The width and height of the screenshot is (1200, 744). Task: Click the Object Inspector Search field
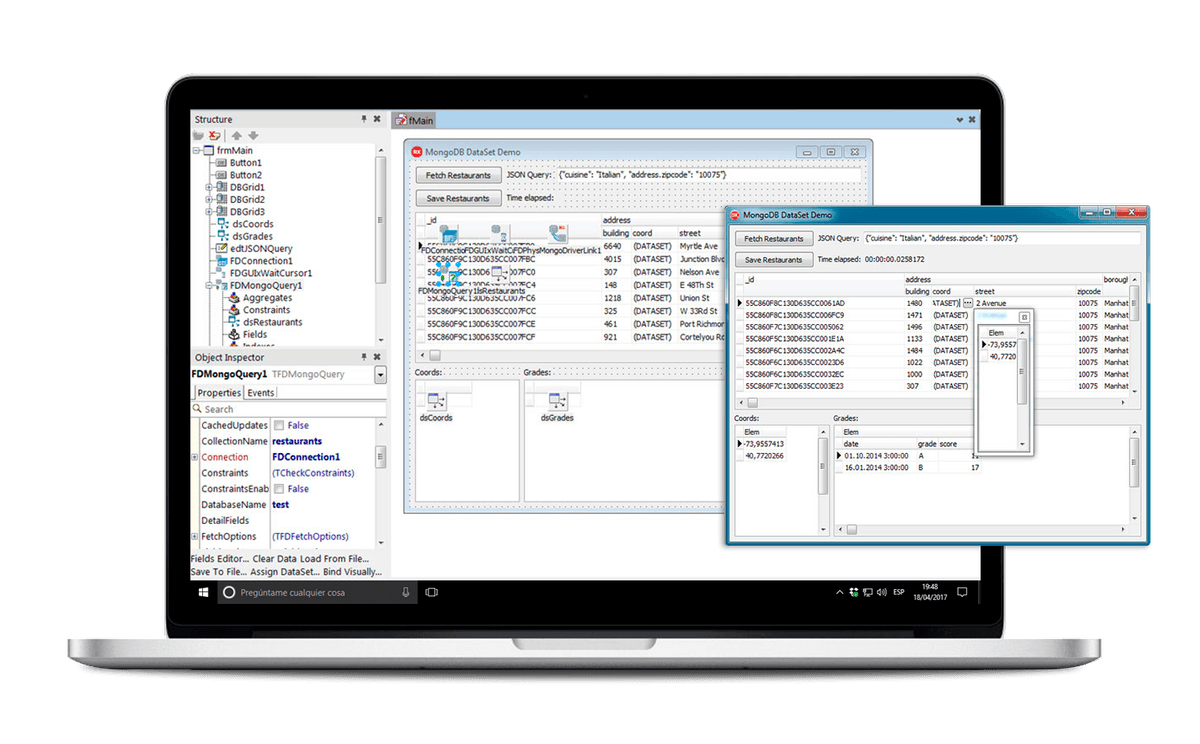pos(288,409)
